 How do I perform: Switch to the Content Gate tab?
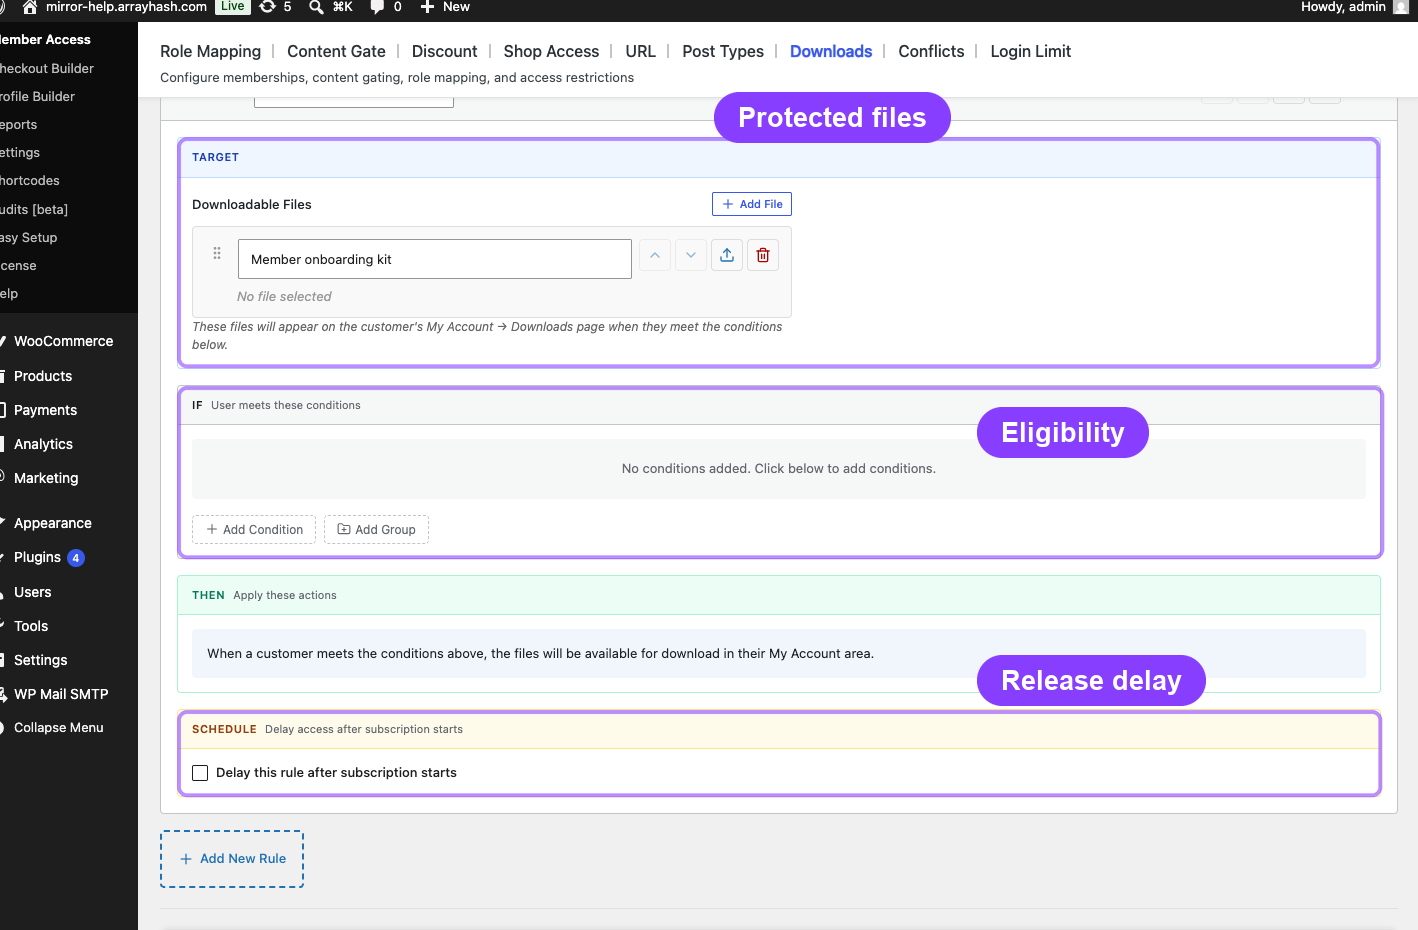coord(336,51)
